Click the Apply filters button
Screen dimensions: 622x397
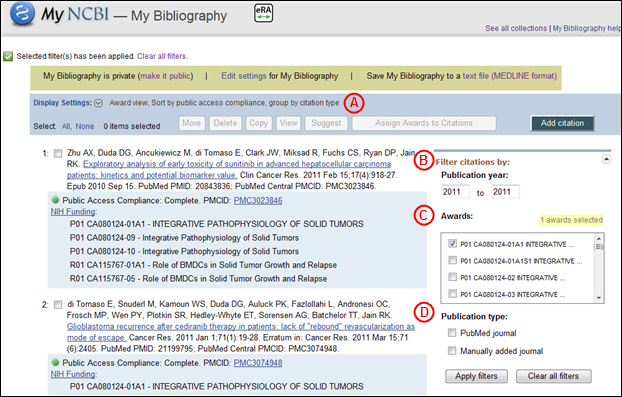pyautogui.click(x=476, y=376)
